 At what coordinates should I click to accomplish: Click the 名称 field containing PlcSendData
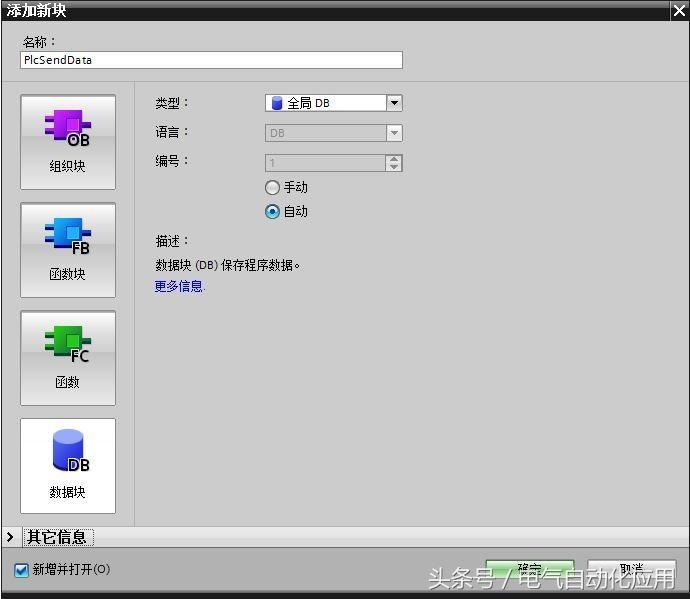point(211,60)
